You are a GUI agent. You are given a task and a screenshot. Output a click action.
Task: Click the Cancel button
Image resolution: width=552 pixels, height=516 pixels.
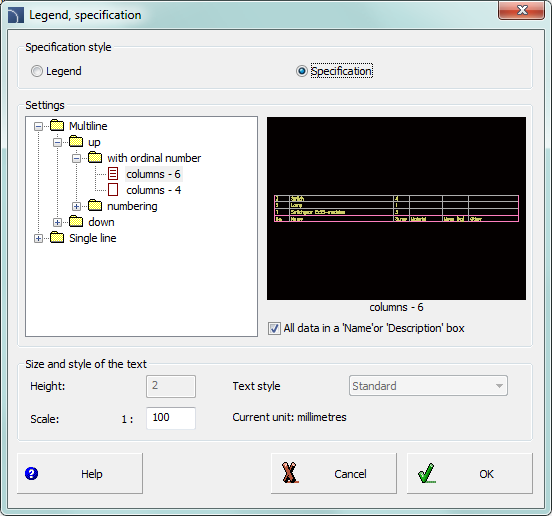334,473
